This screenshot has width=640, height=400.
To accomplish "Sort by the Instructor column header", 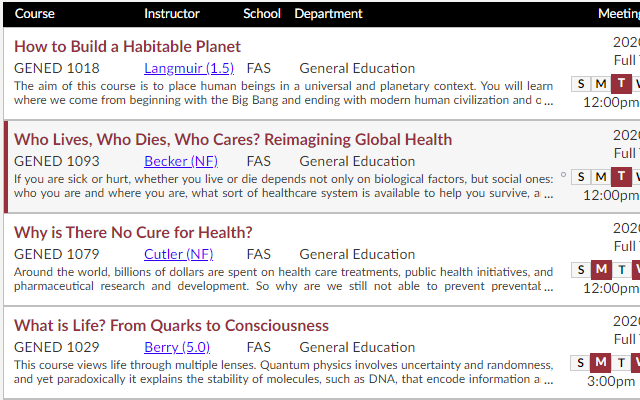I will [x=172, y=13].
